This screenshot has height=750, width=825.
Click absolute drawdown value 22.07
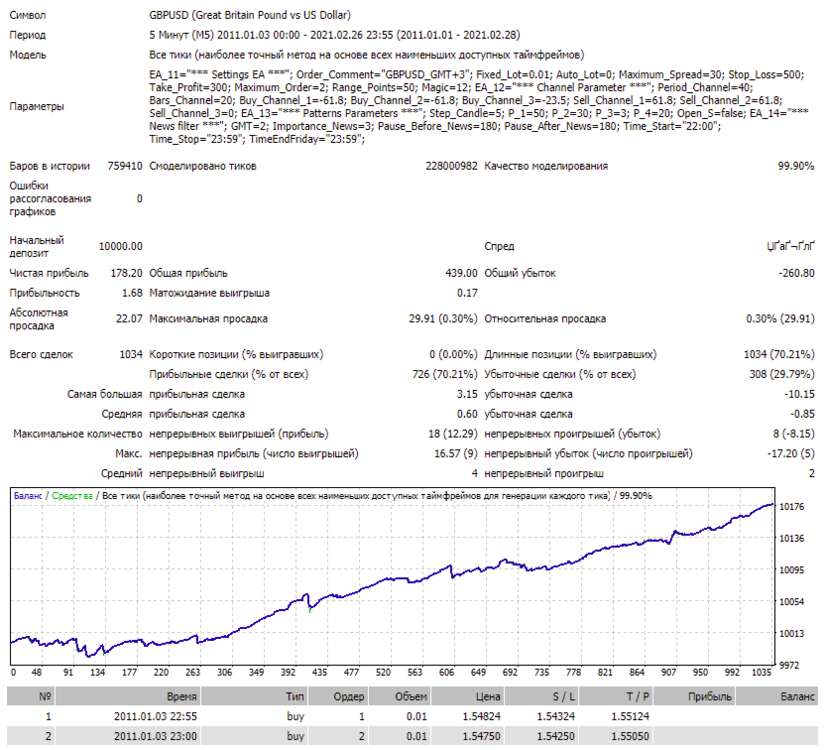tap(129, 319)
